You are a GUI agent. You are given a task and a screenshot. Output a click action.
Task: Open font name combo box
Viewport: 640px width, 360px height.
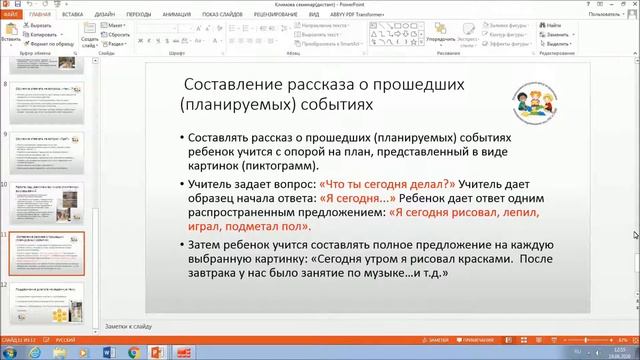[x=157, y=29]
